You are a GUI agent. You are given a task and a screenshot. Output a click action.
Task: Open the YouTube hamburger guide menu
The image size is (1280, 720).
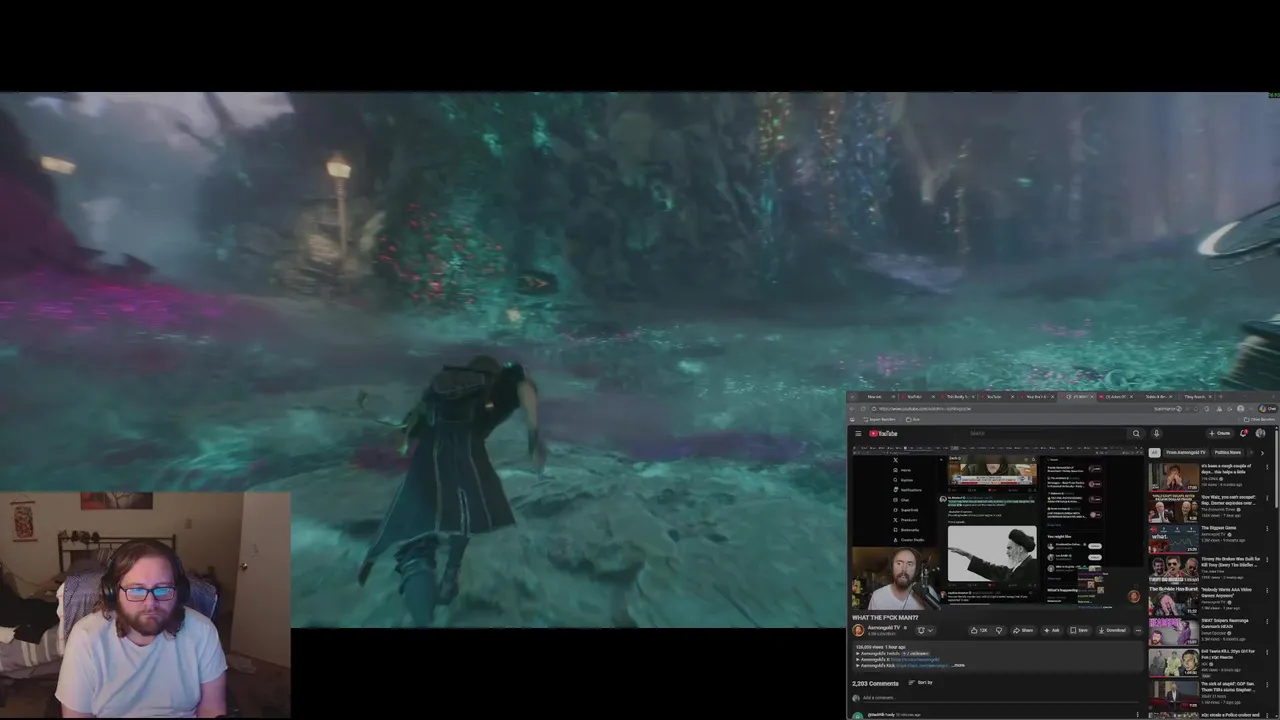(858, 433)
